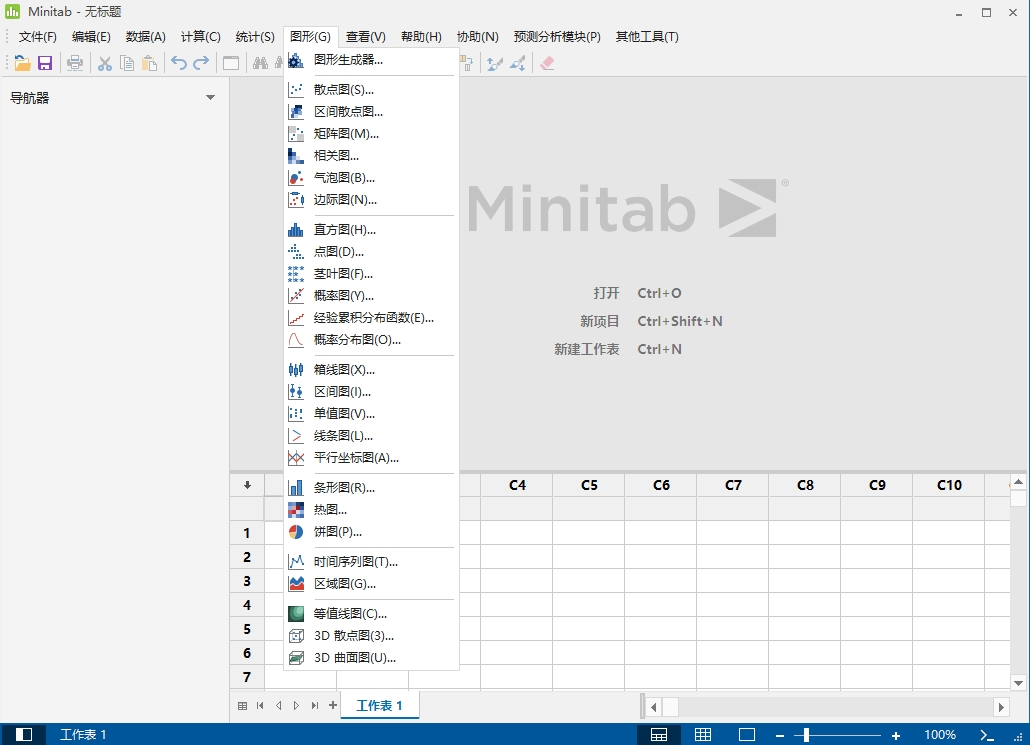The width and height of the screenshot is (1030, 745).
Task: Select 概率分布图(O)... menu entry
Action: coord(371,340)
